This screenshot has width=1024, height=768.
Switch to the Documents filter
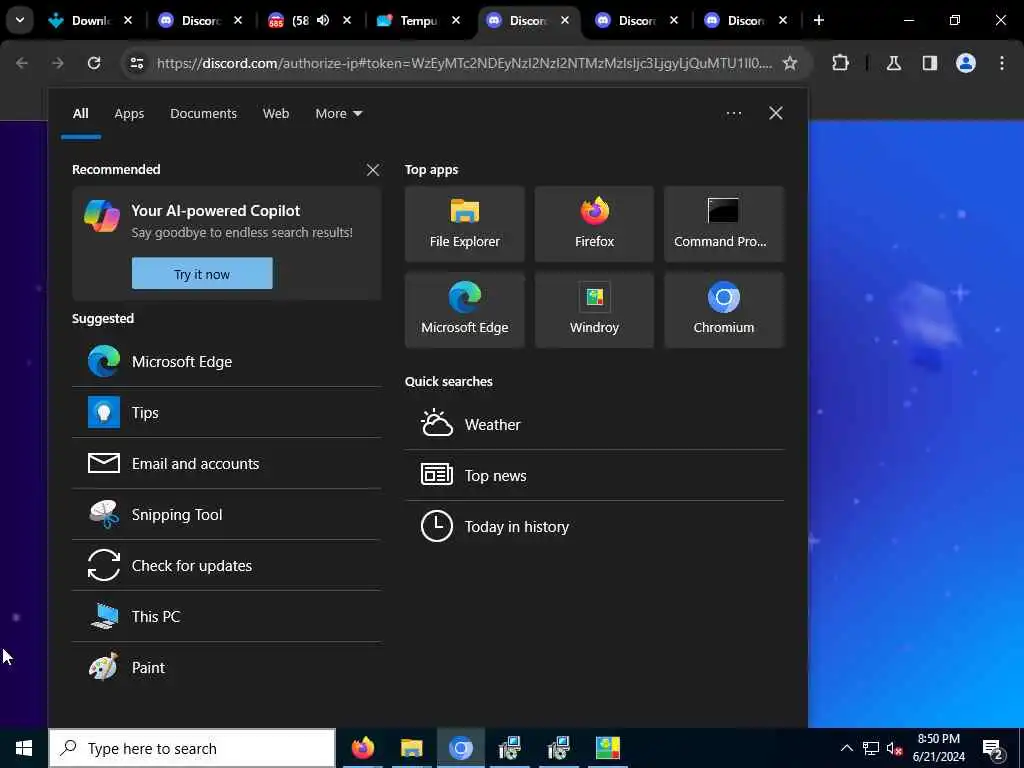[203, 114]
